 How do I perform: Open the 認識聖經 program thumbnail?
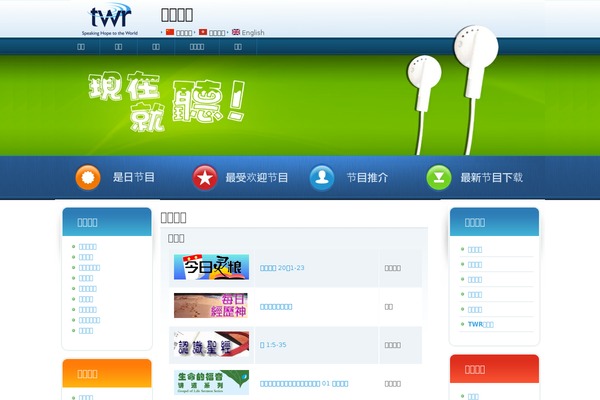pyautogui.click(x=211, y=344)
